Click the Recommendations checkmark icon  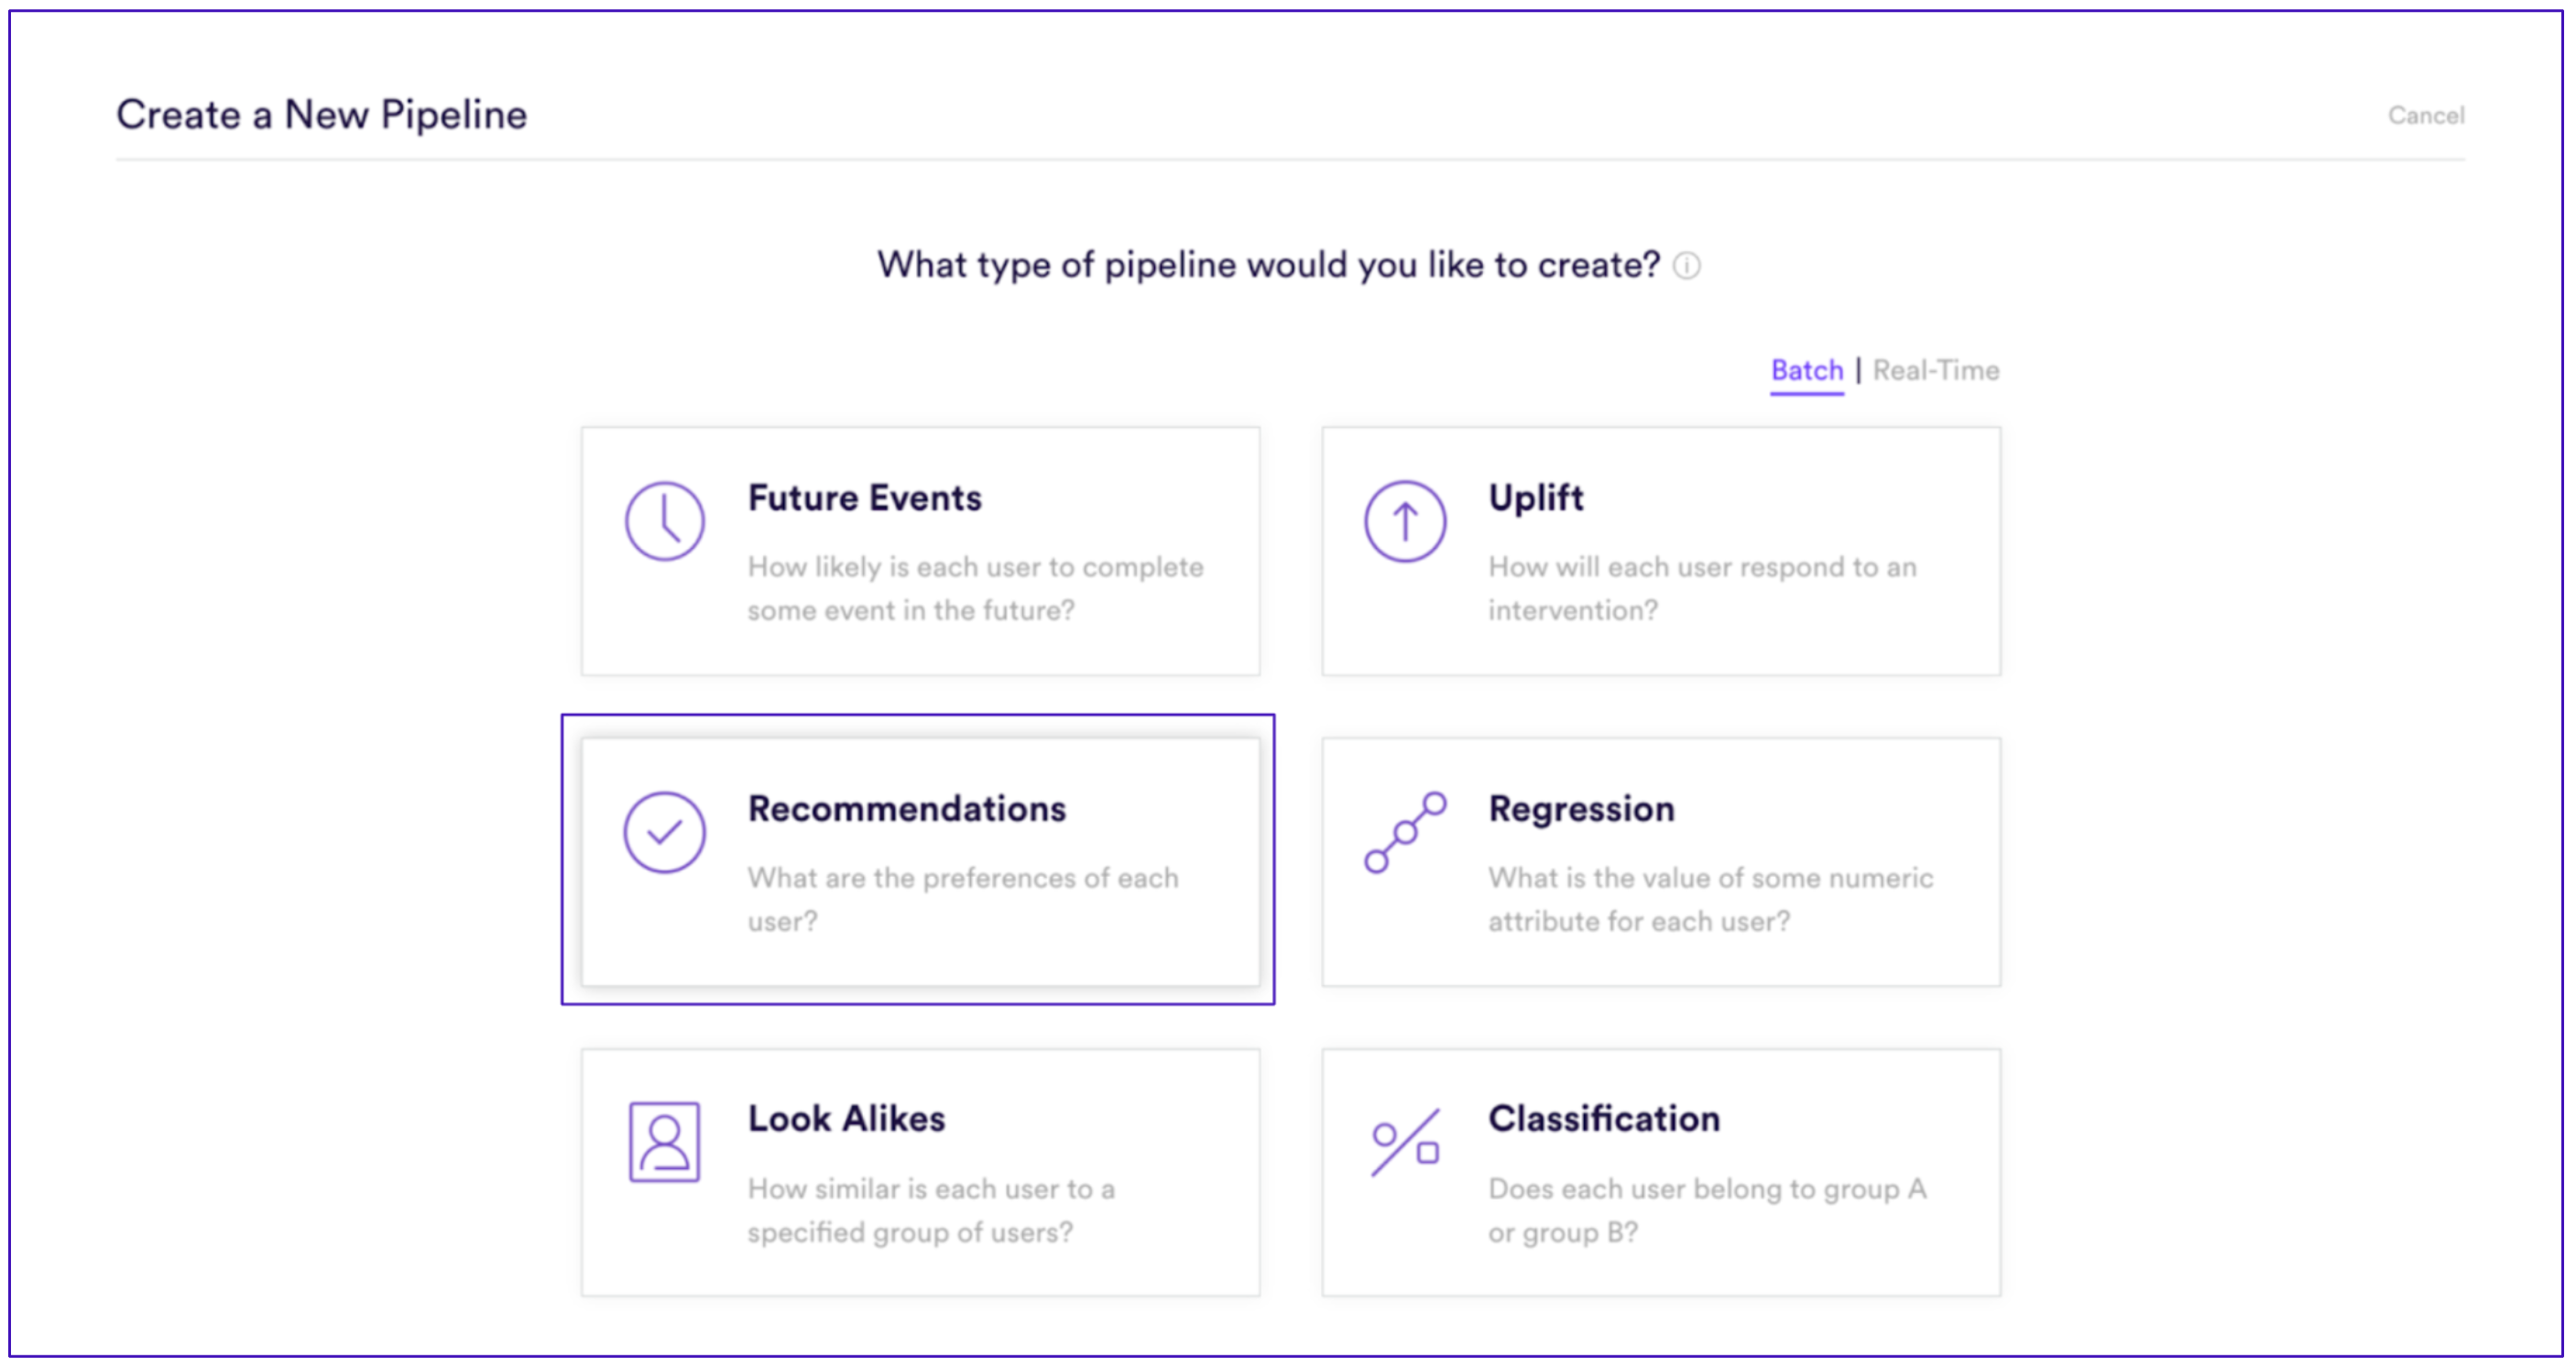click(664, 832)
